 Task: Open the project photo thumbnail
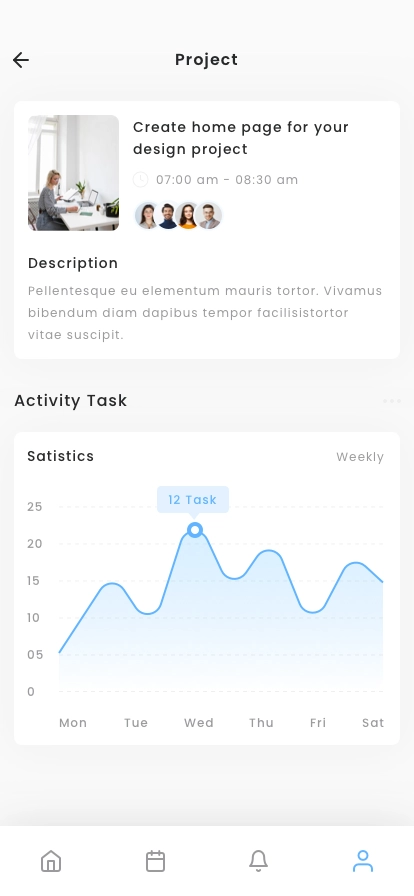[x=73, y=173]
